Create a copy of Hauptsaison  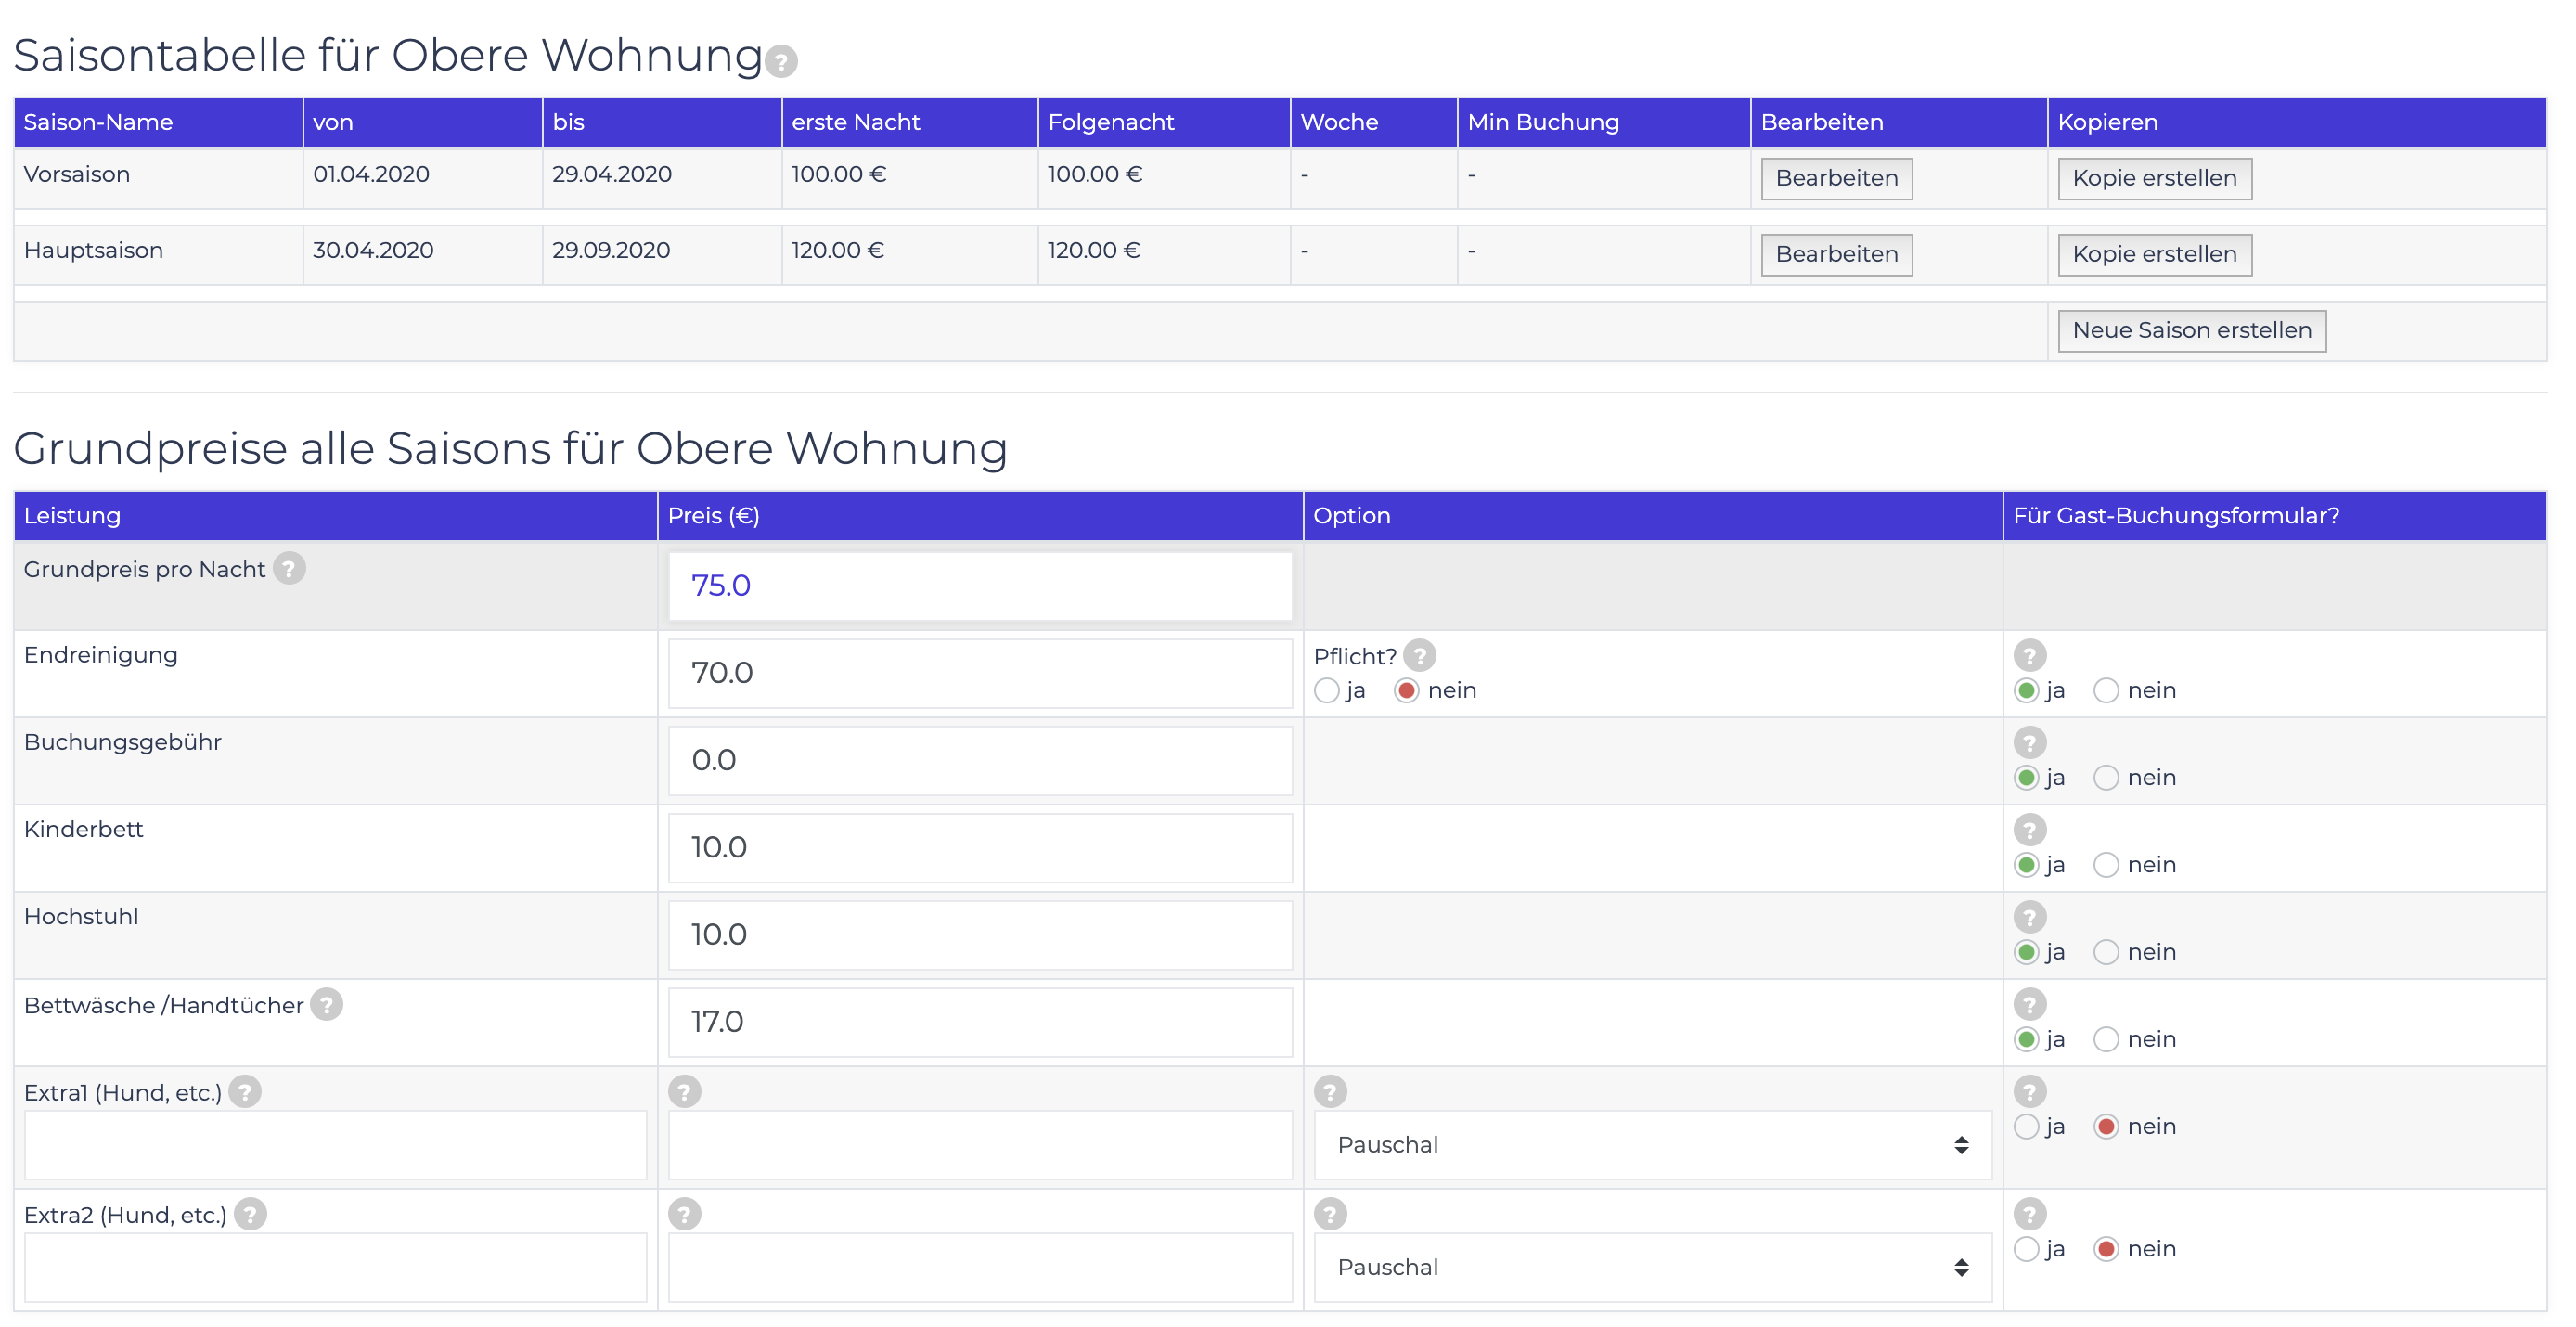coord(2154,254)
